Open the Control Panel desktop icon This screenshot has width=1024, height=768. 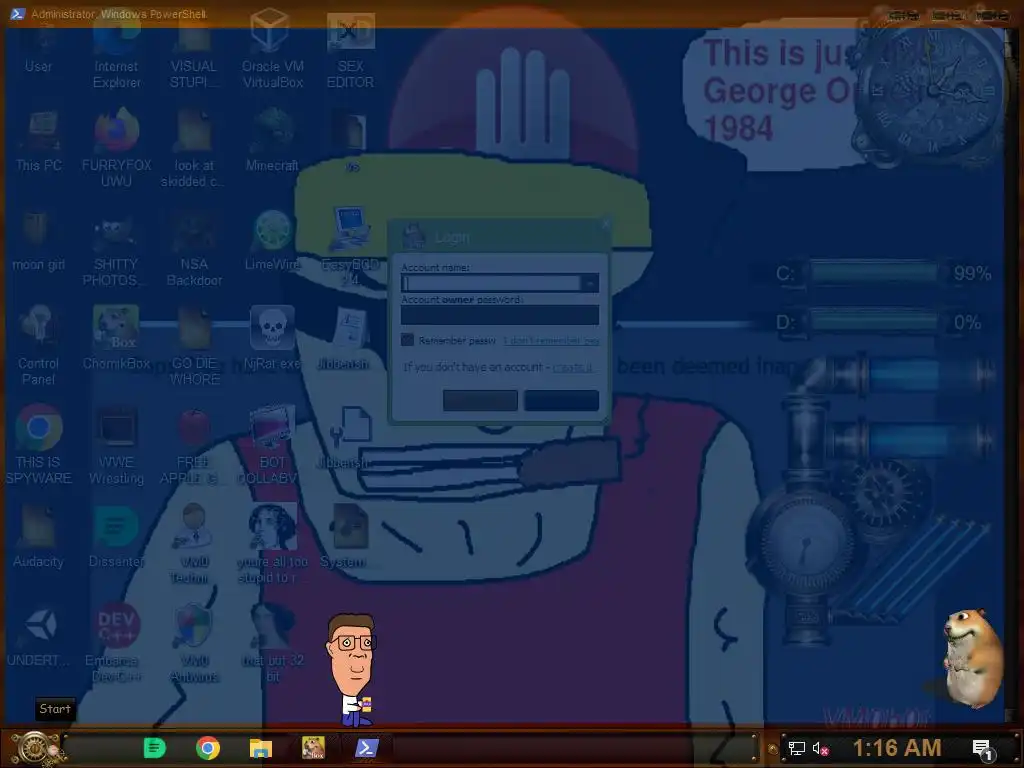pos(39,346)
